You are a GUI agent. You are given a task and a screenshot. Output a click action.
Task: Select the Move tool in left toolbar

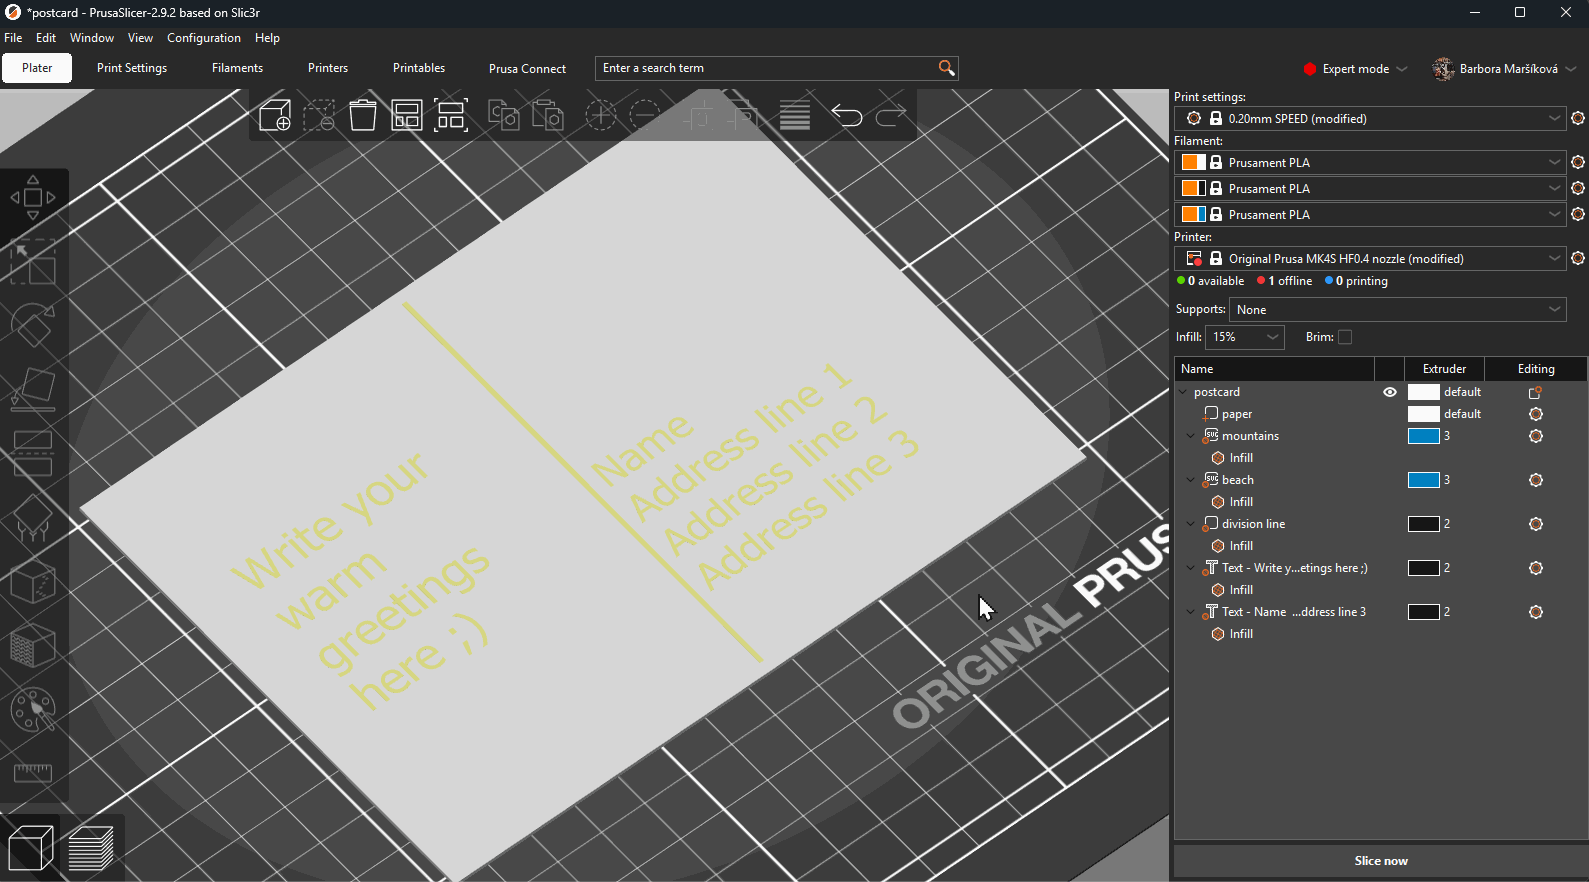(x=33, y=198)
